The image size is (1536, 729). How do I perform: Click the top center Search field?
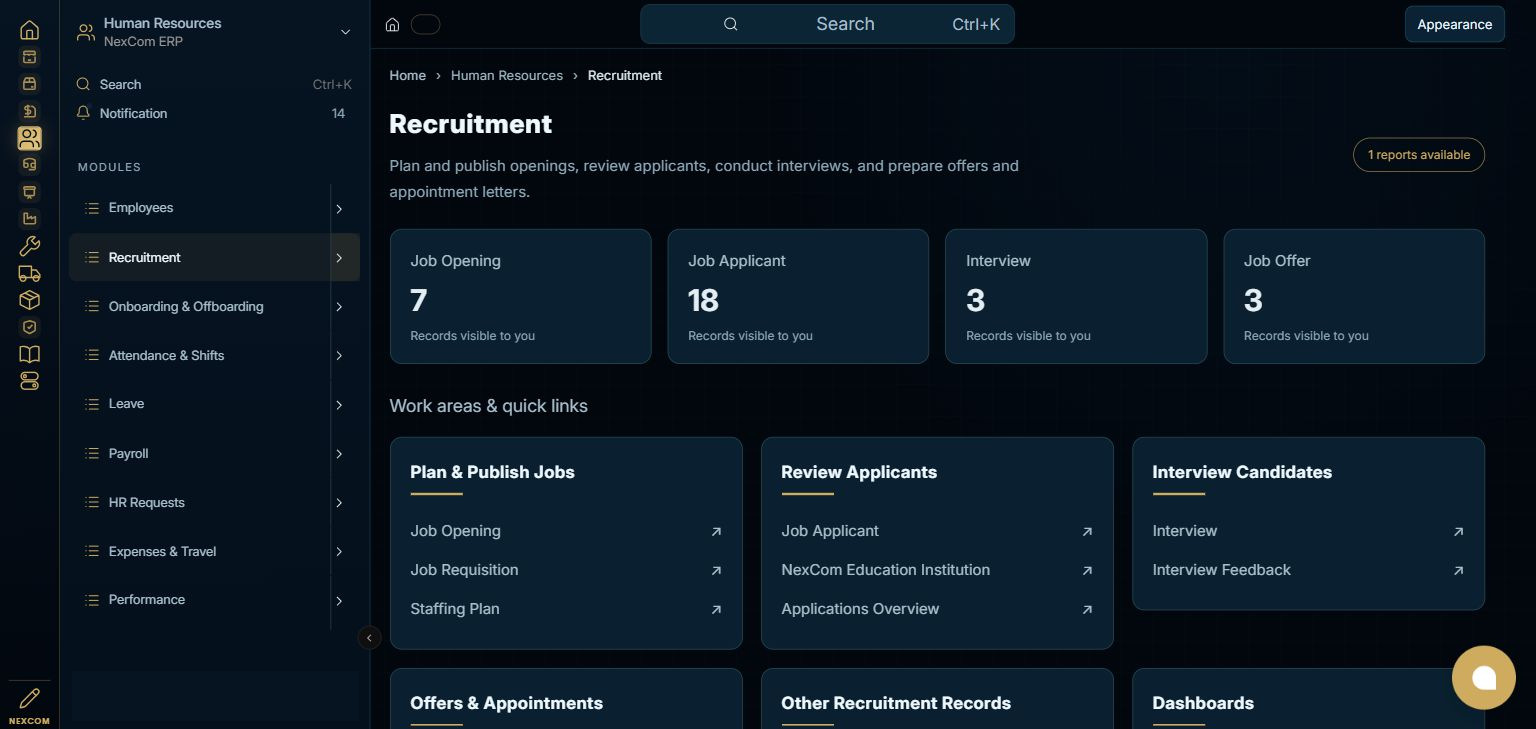click(827, 24)
